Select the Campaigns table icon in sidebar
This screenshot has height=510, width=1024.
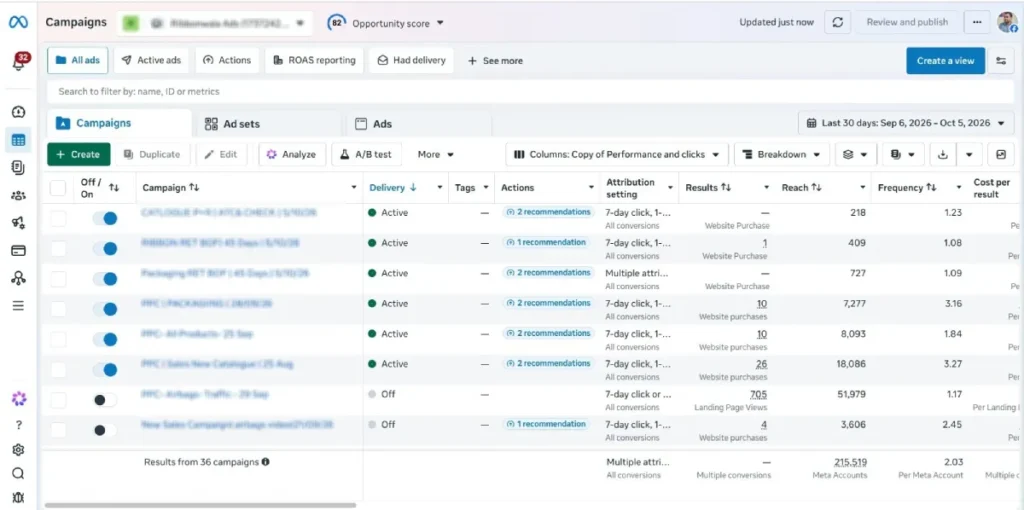point(18,140)
